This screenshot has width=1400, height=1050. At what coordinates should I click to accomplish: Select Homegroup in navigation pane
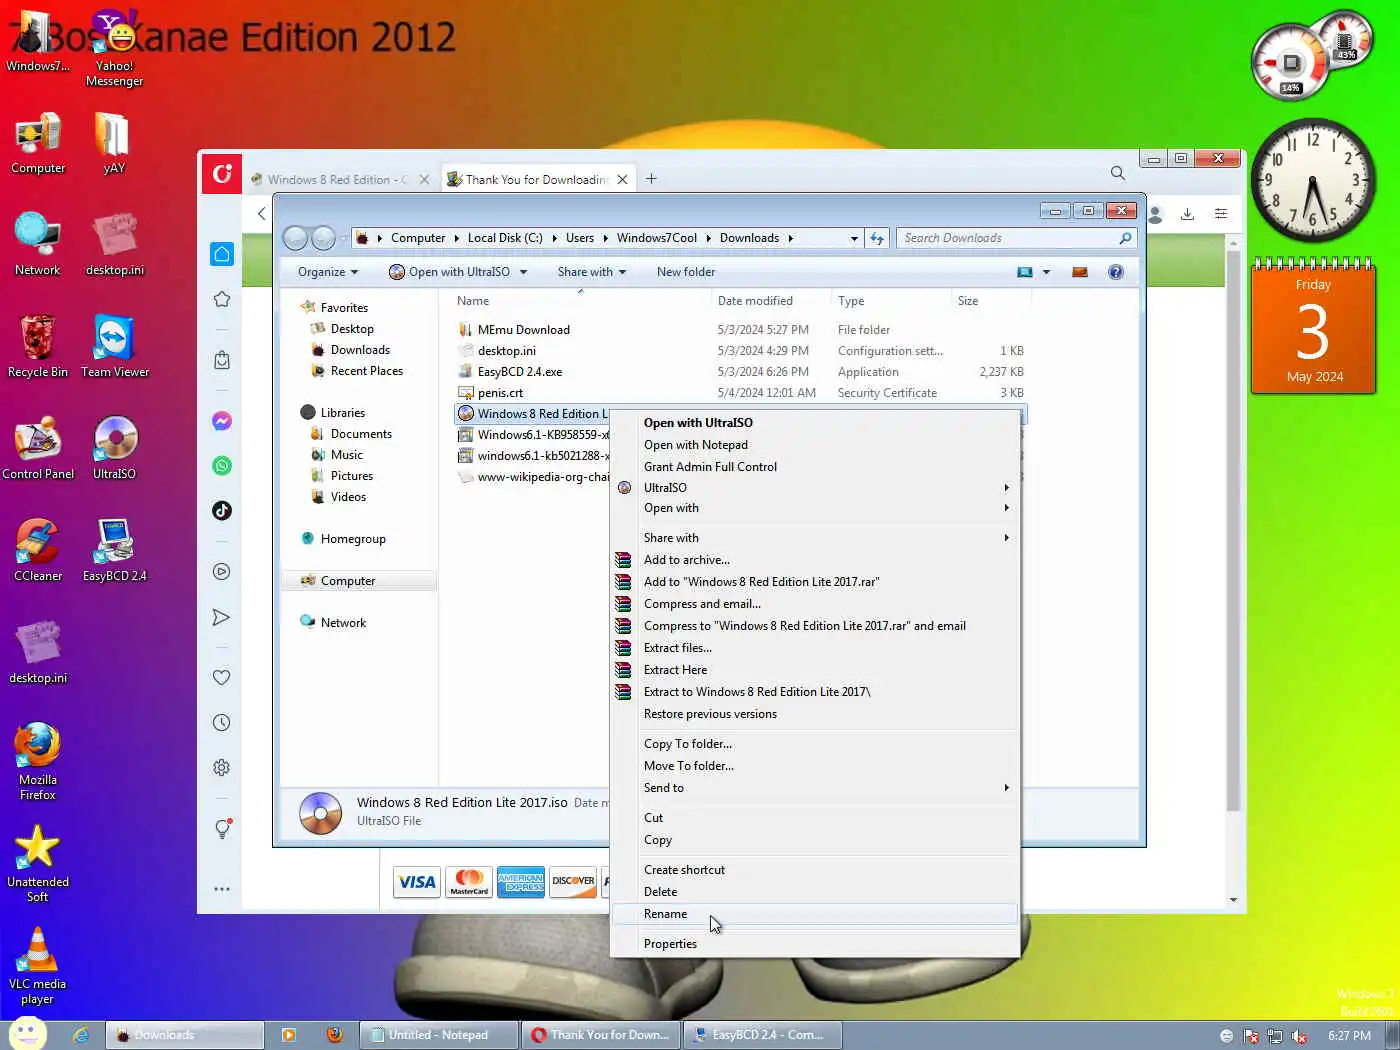353,539
